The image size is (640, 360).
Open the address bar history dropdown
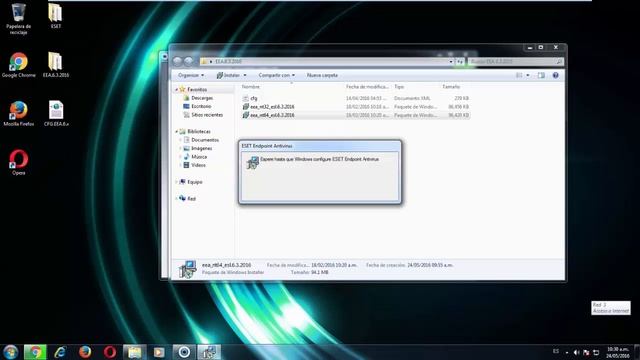tap(451, 62)
